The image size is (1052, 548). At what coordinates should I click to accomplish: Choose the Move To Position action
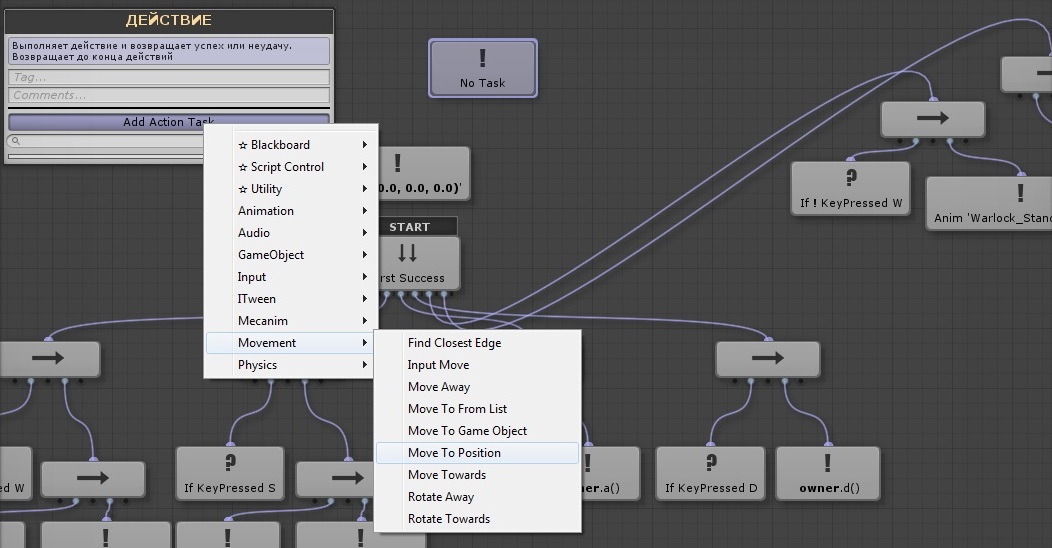(477, 453)
